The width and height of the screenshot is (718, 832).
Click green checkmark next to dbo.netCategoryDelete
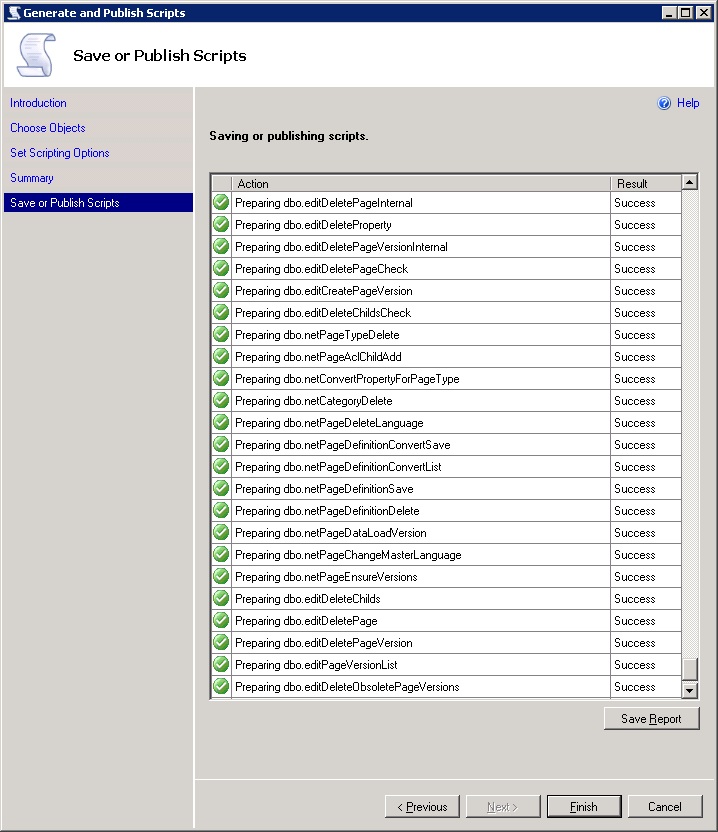pos(221,401)
